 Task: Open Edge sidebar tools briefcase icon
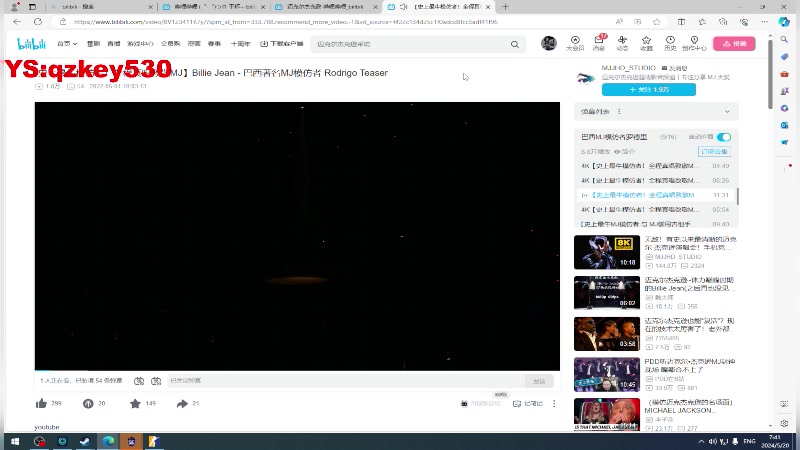[x=784, y=74]
